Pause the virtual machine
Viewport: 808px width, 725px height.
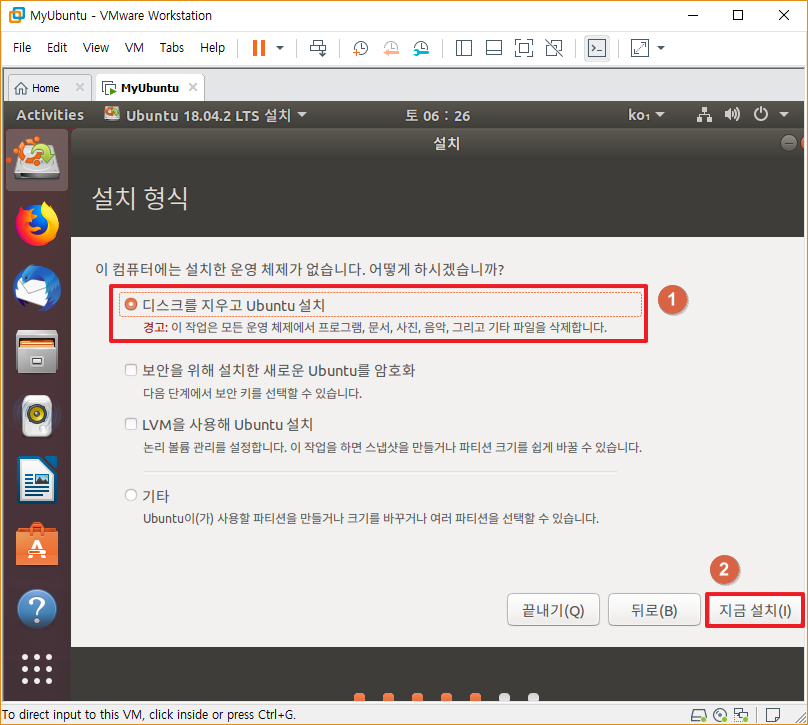click(x=259, y=48)
